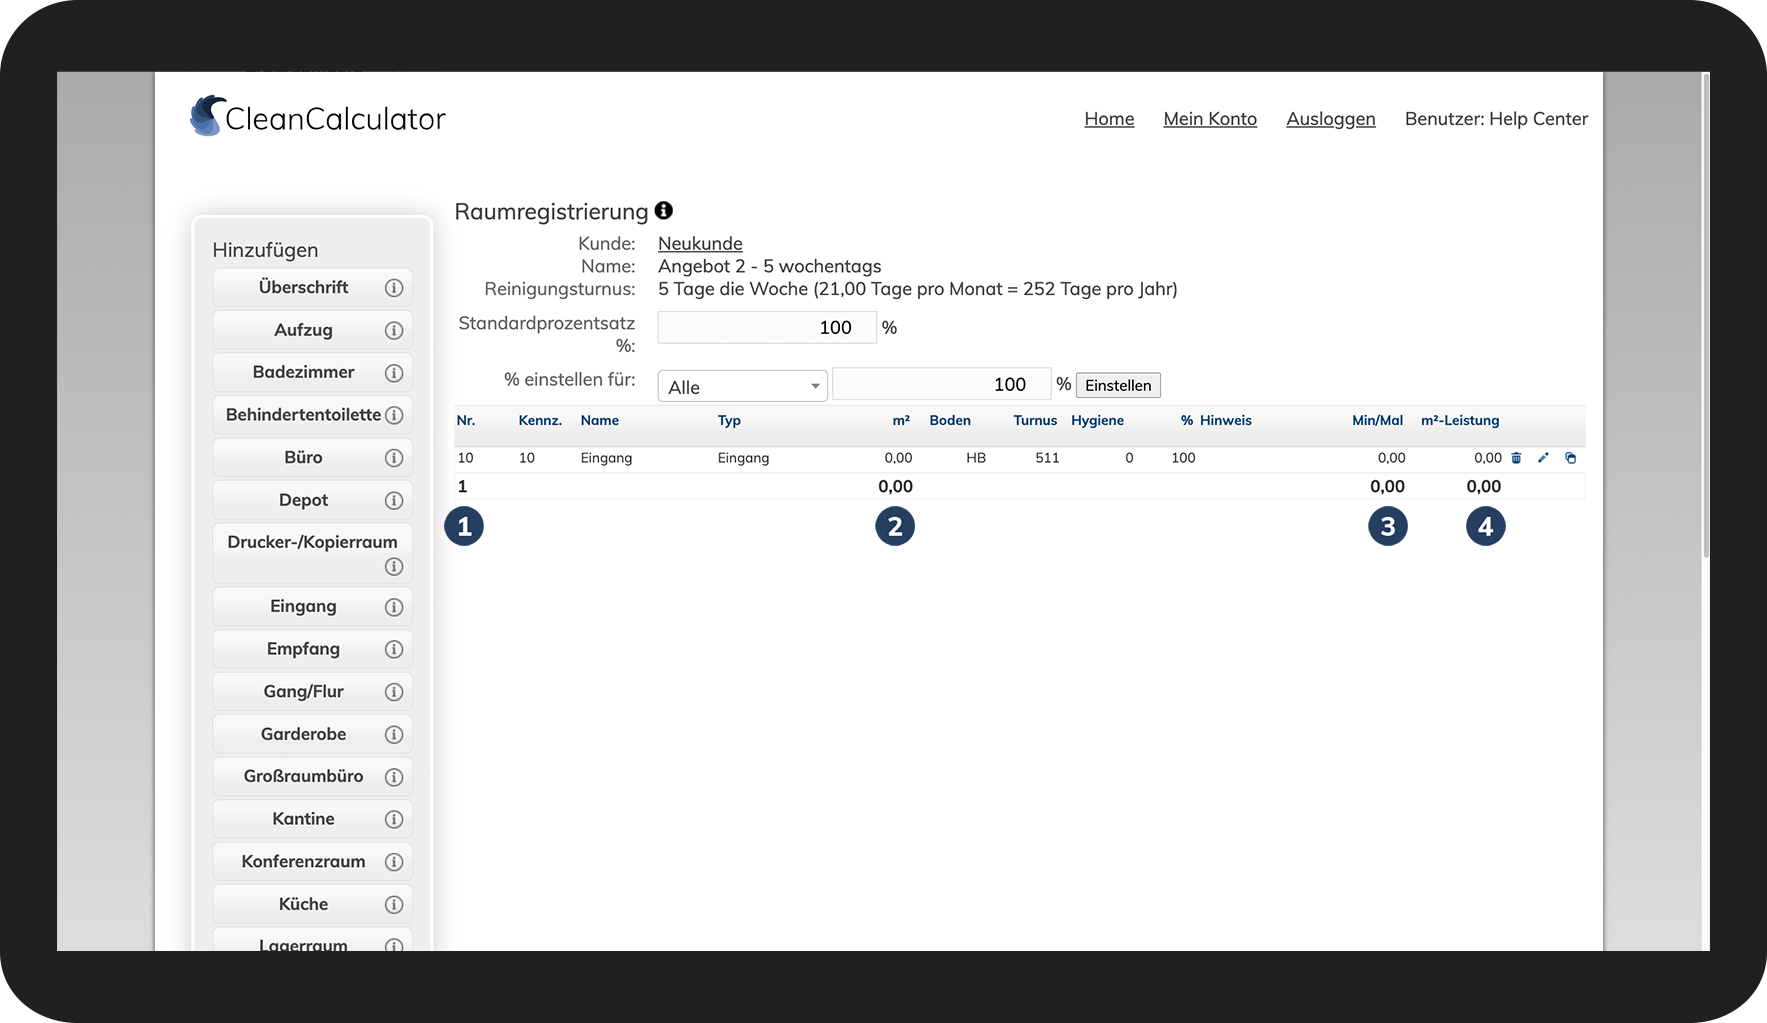Show info for Drucker-/Kopierraum in sidebar
This screenshot has height=1023, width=1767.
(394, 567)
